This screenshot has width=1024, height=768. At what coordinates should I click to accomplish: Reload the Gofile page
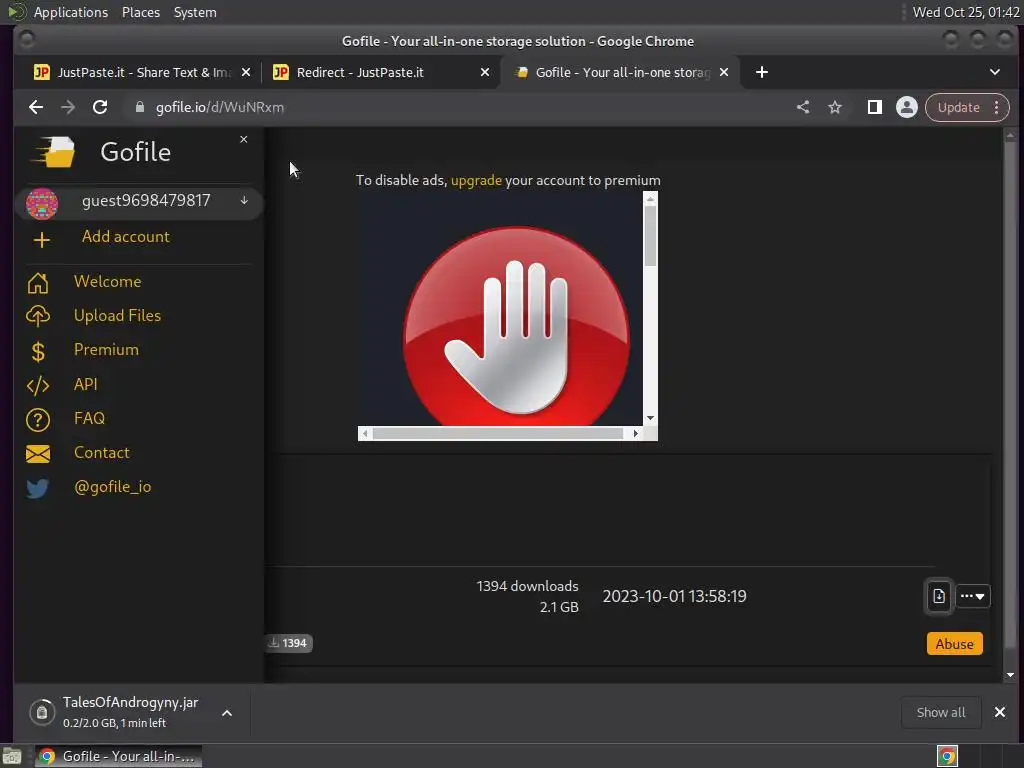(100, 107)
